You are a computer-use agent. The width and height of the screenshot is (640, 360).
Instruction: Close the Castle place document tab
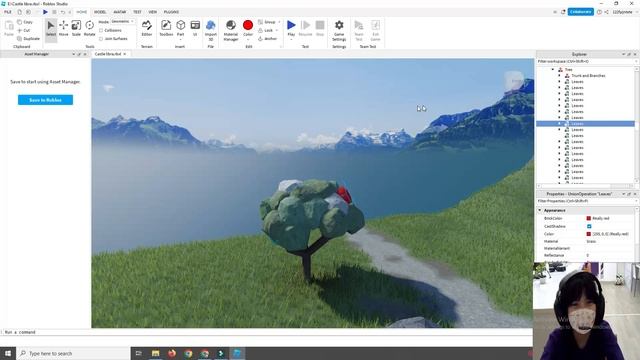[x=125, y=54]
